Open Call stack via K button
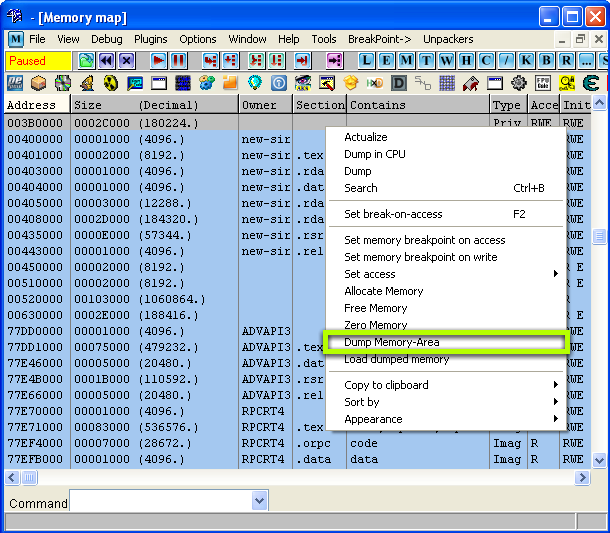The width and height of the screenshot is (610, 533). (527, 61)
